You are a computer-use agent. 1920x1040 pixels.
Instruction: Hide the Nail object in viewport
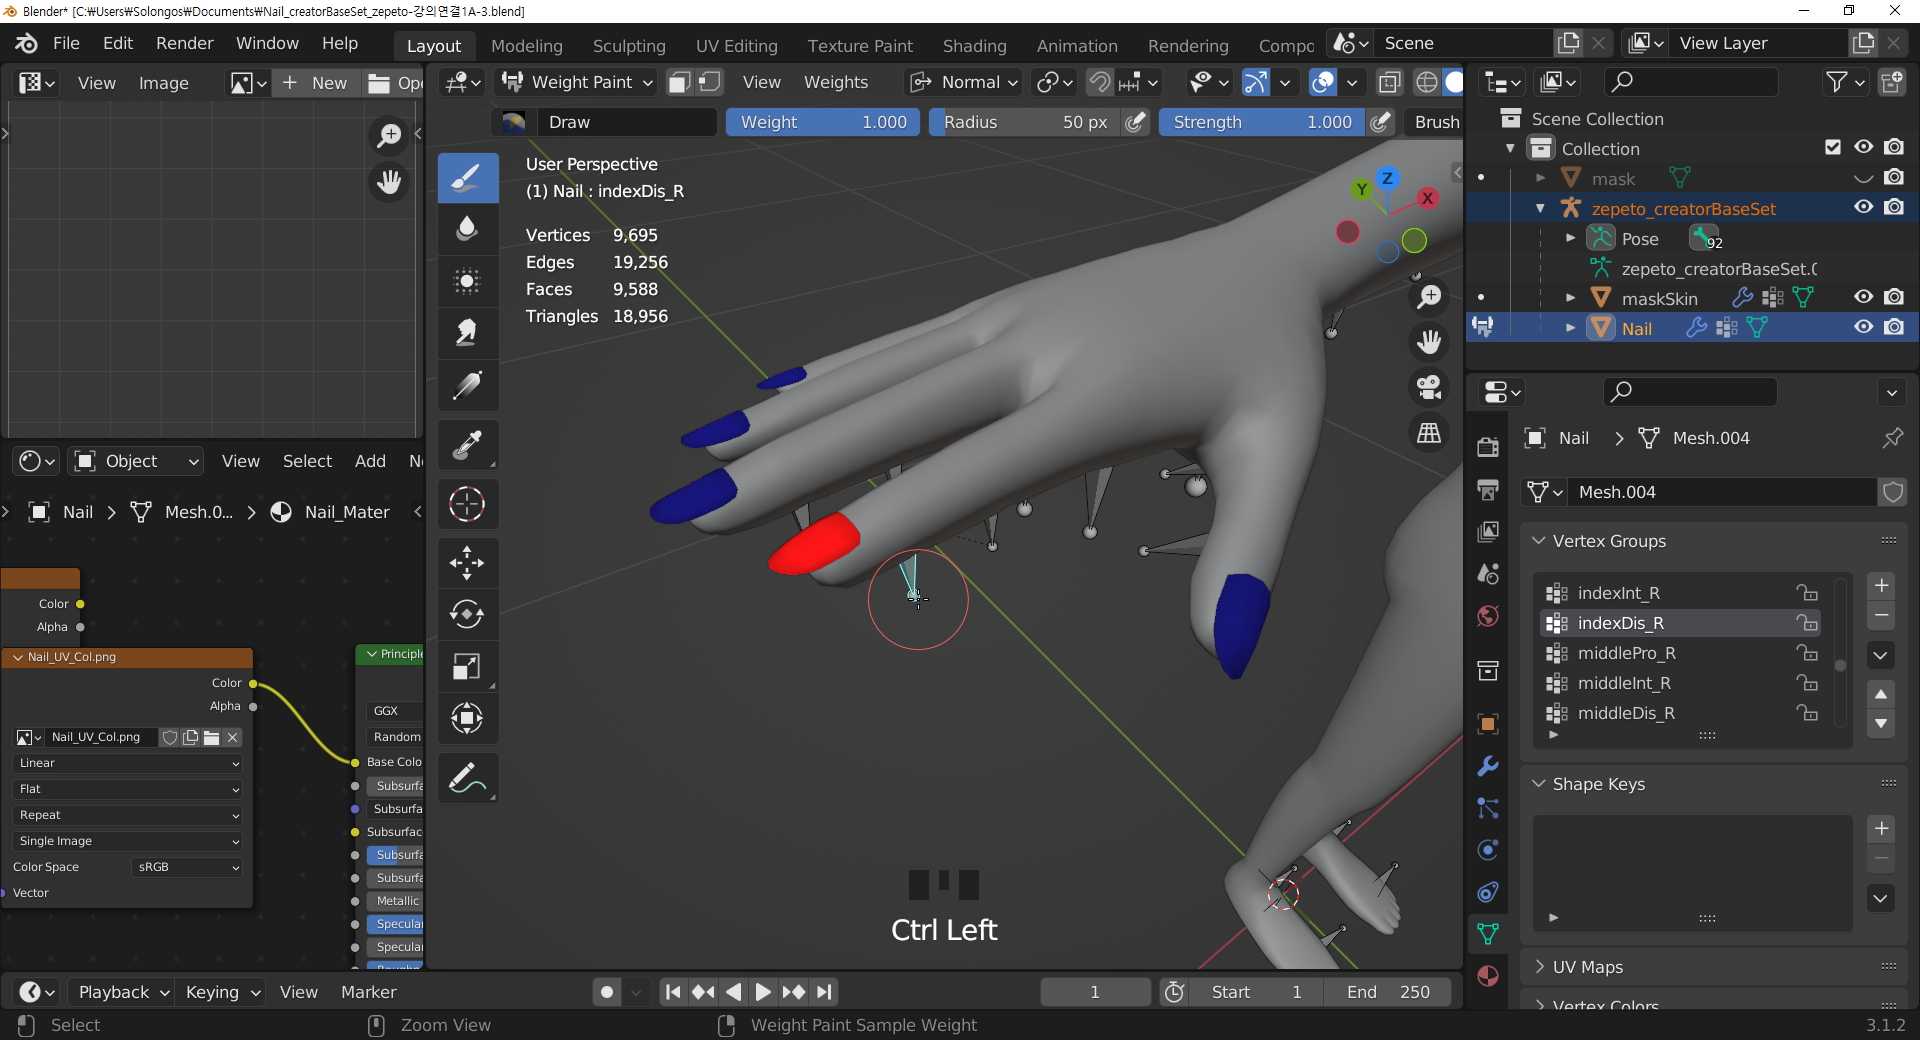(x=1863, y=327)
